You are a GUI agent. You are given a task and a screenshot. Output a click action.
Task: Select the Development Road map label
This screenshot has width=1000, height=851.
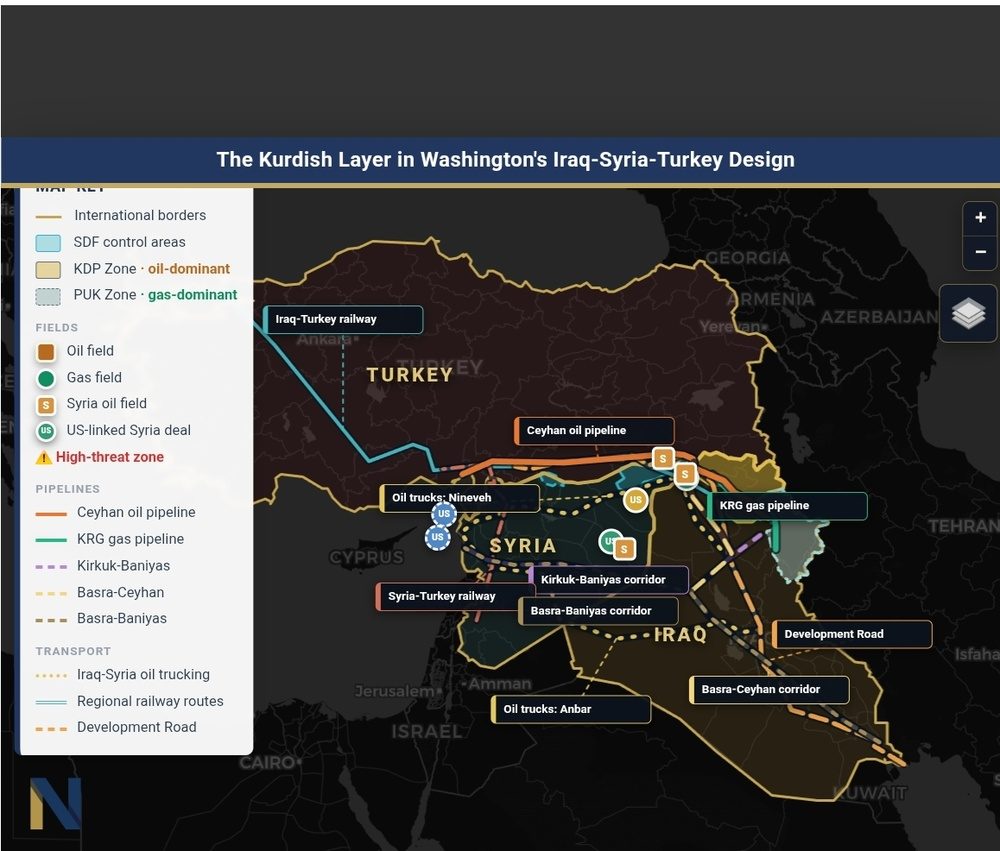(x=852, y=634)
